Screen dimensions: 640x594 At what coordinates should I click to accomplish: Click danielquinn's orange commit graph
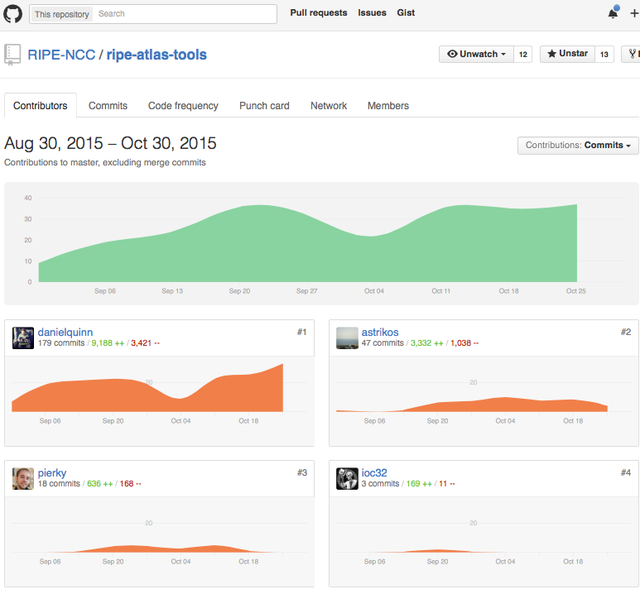pyautogui.click(x=147, y=387)
